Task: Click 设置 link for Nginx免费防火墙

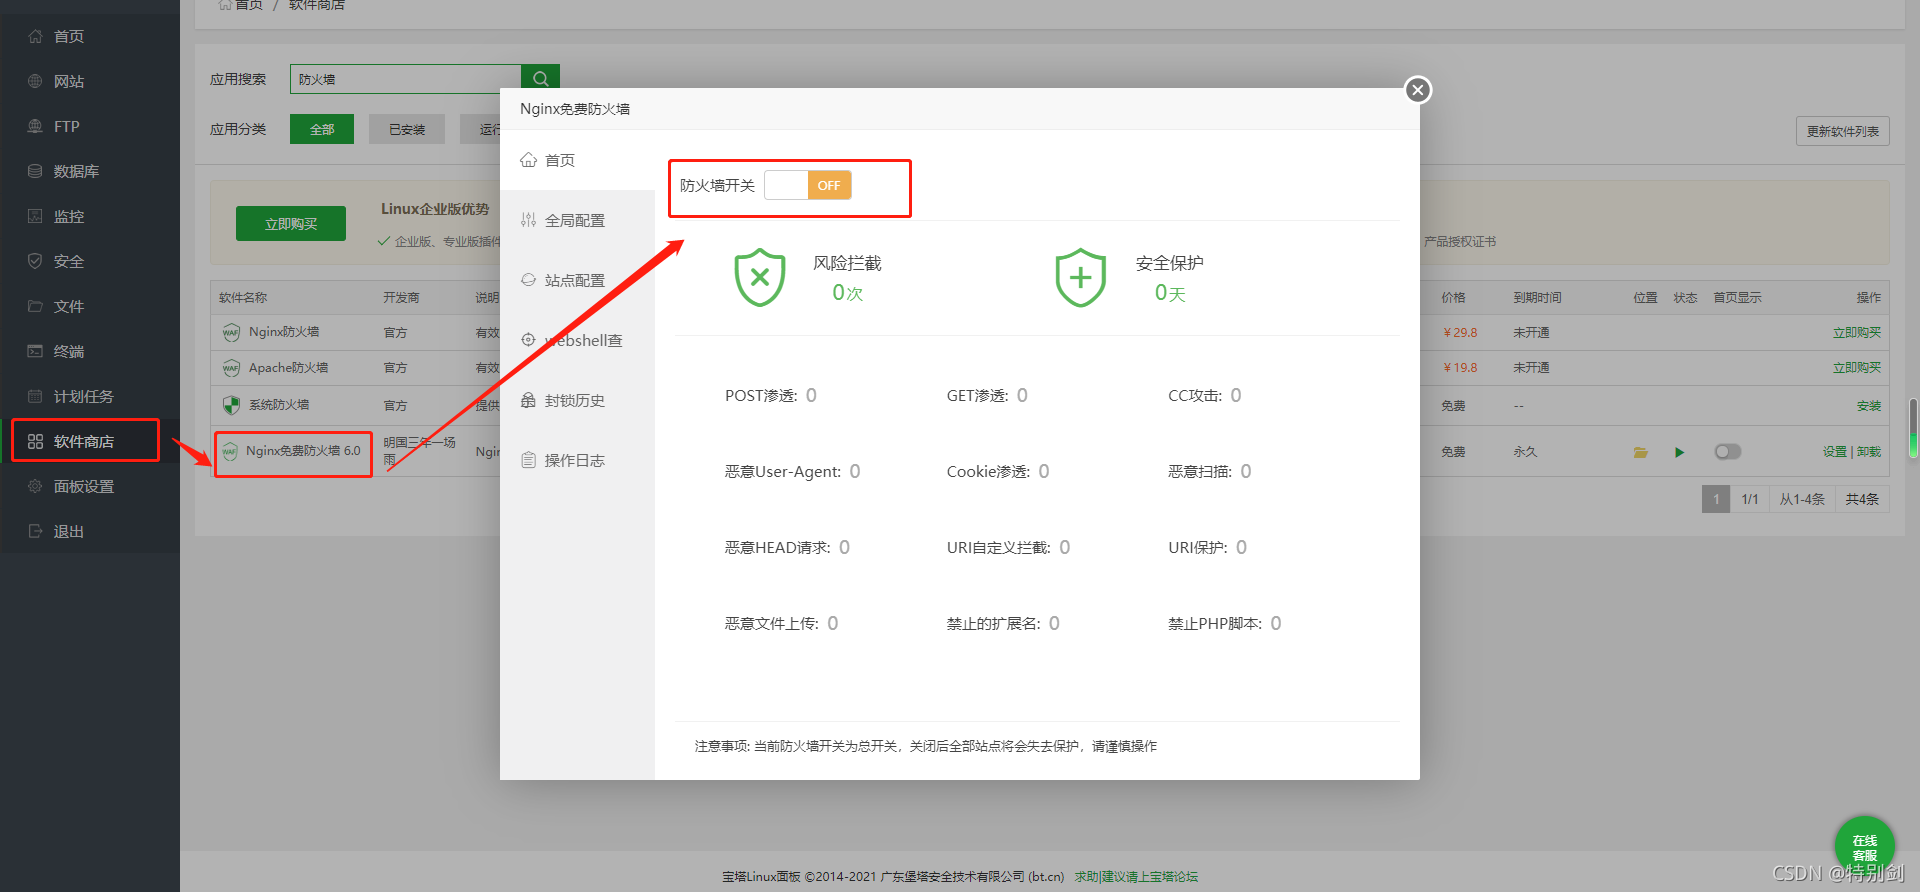Action: point(1834,452)
